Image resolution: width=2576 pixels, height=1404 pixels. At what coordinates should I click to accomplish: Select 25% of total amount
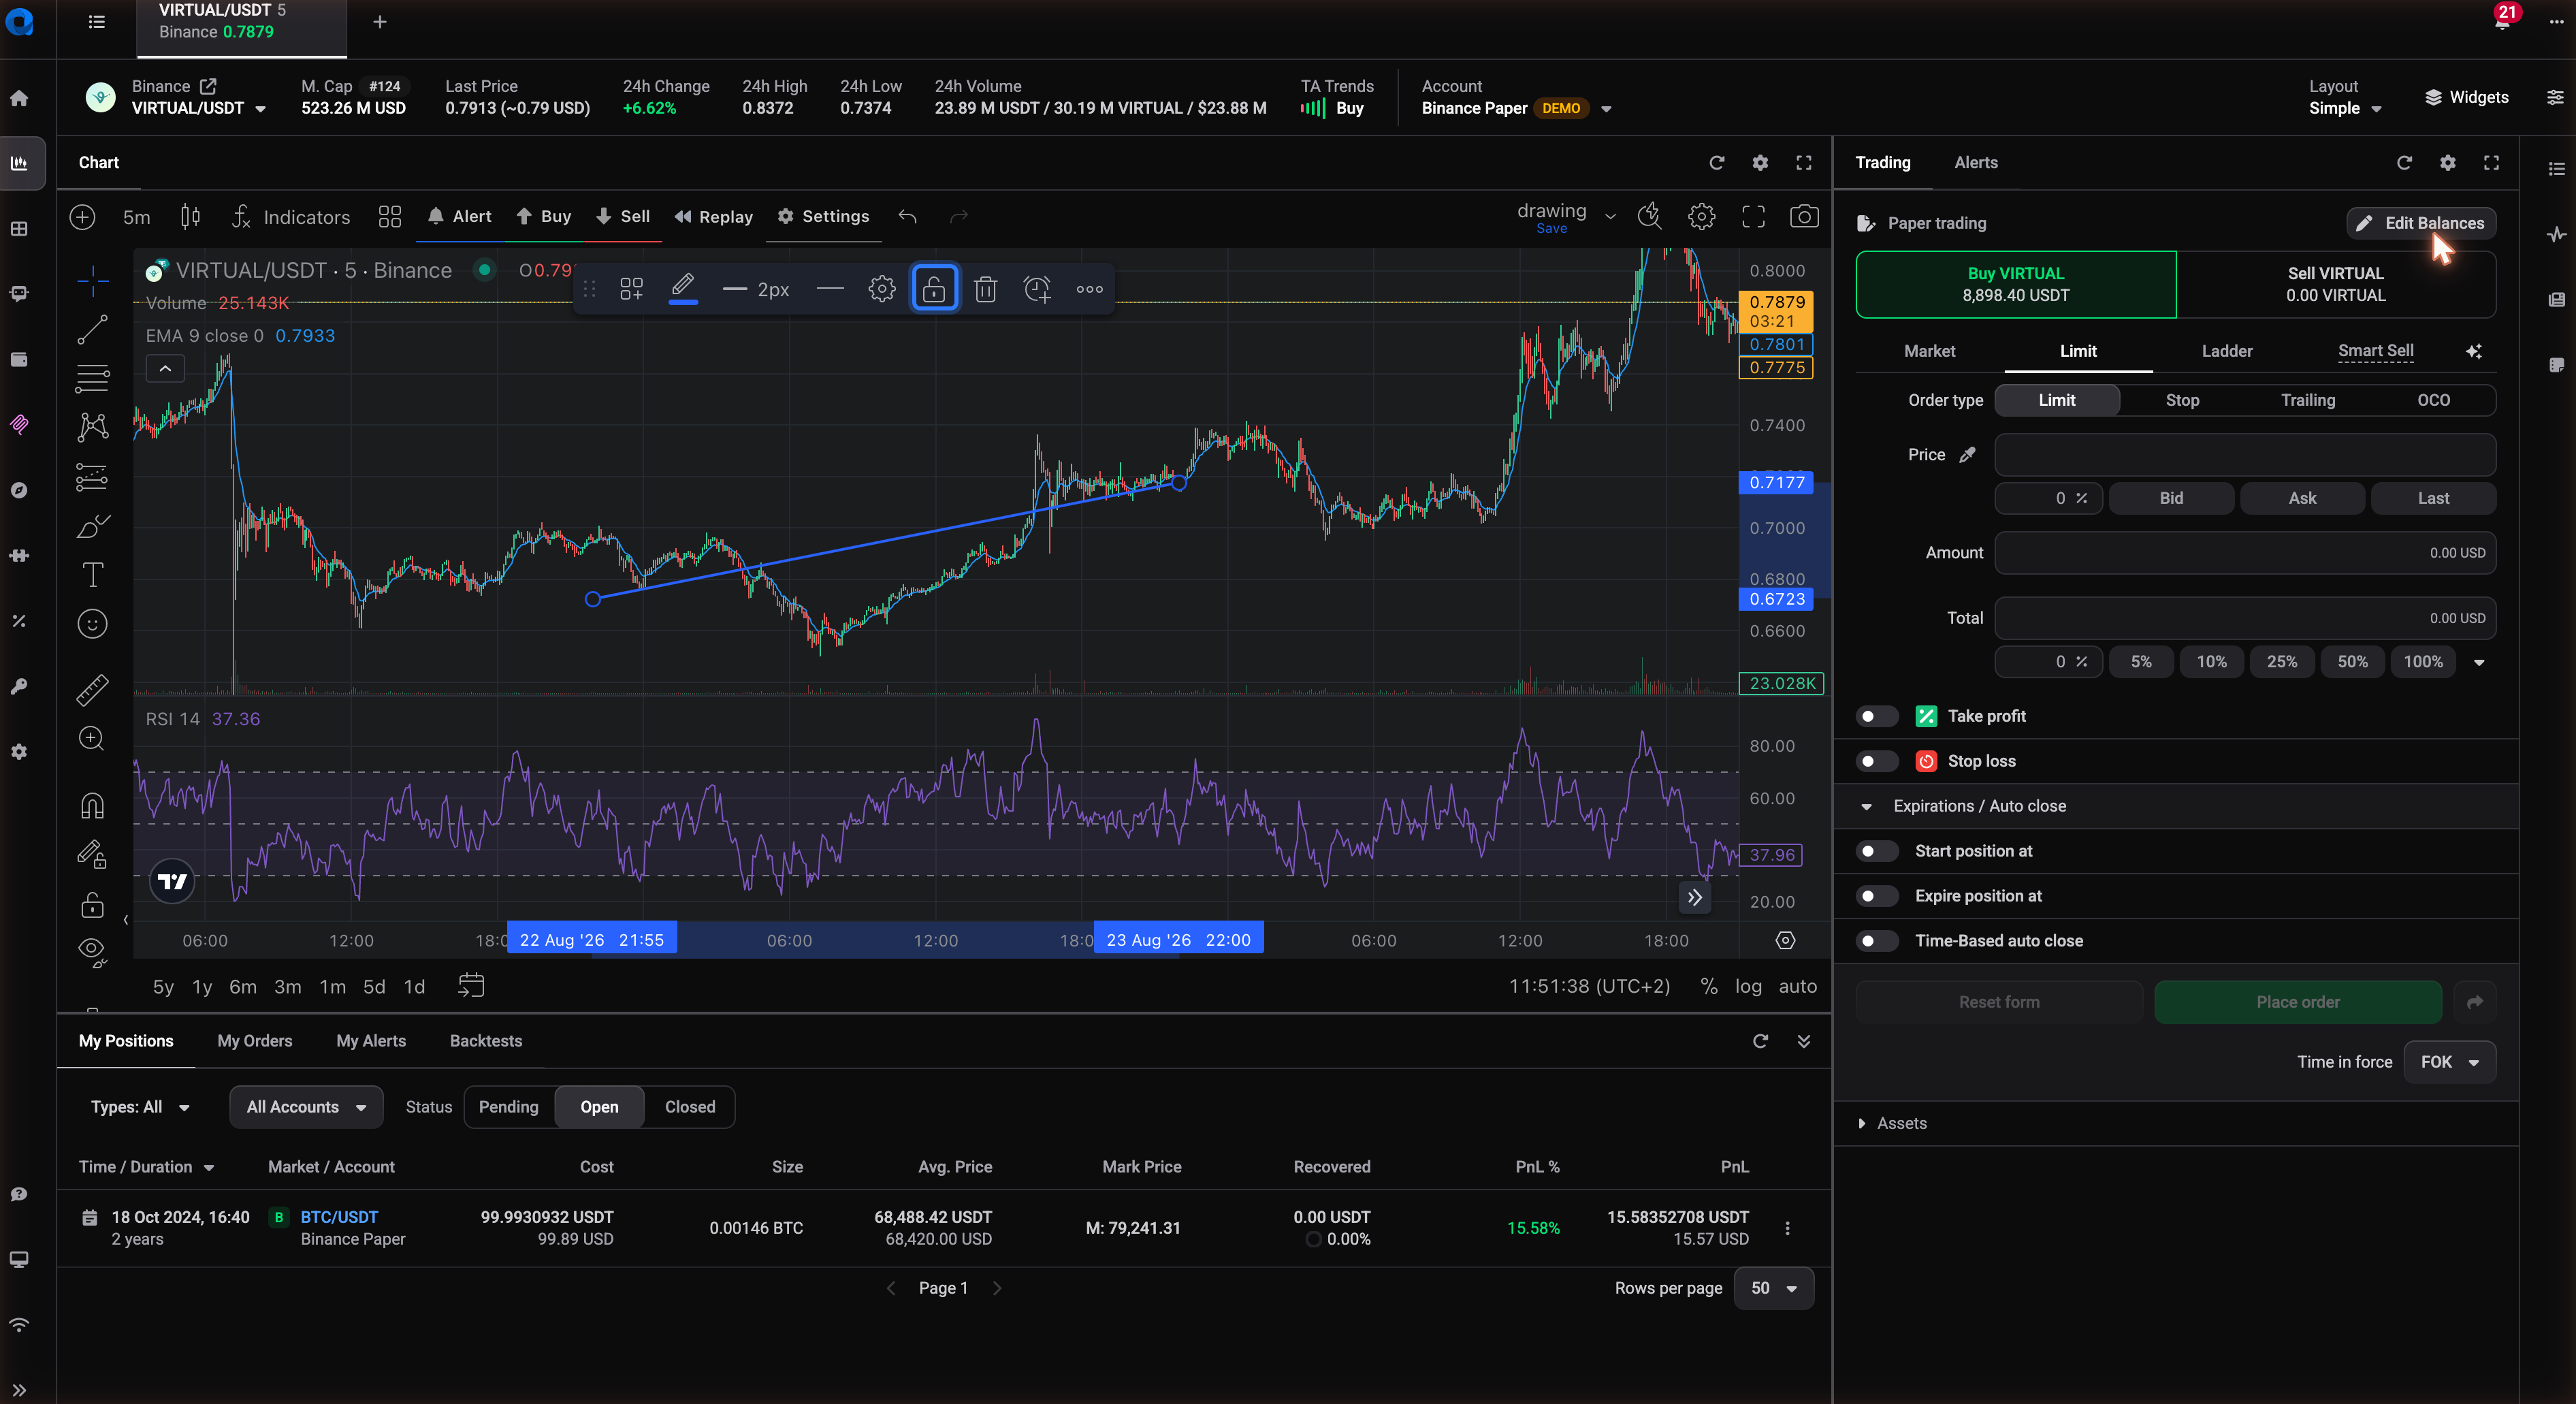tap(2281, 662)
